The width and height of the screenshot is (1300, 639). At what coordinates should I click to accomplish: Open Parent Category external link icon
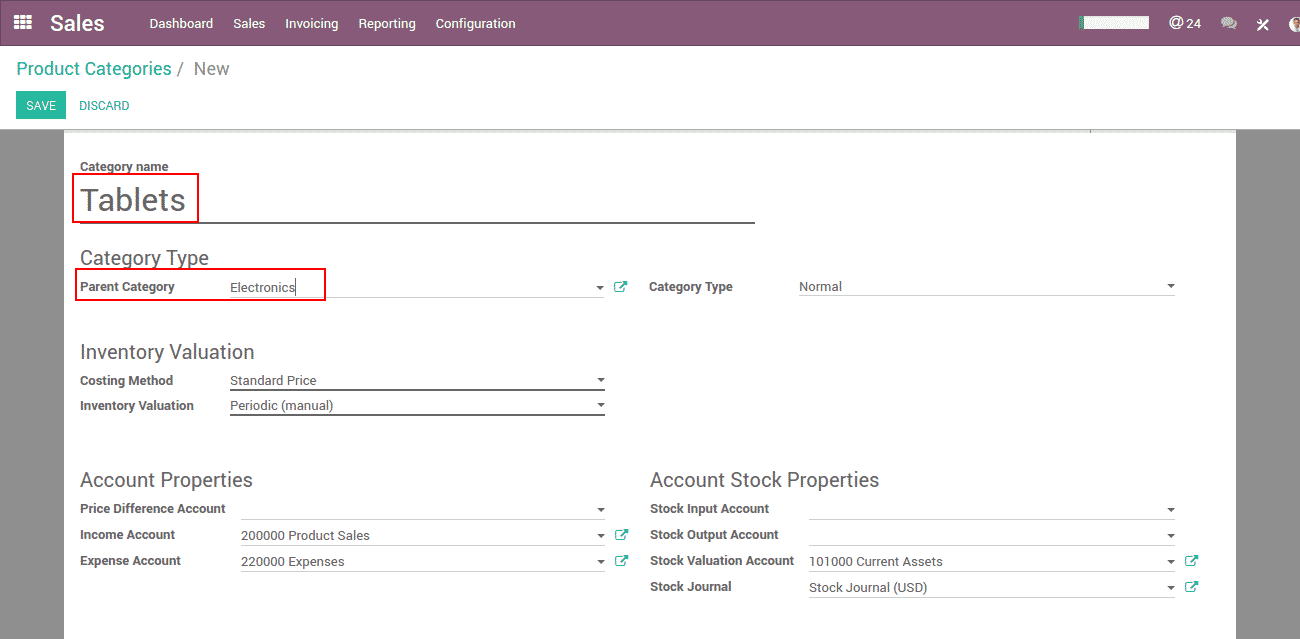620,287
